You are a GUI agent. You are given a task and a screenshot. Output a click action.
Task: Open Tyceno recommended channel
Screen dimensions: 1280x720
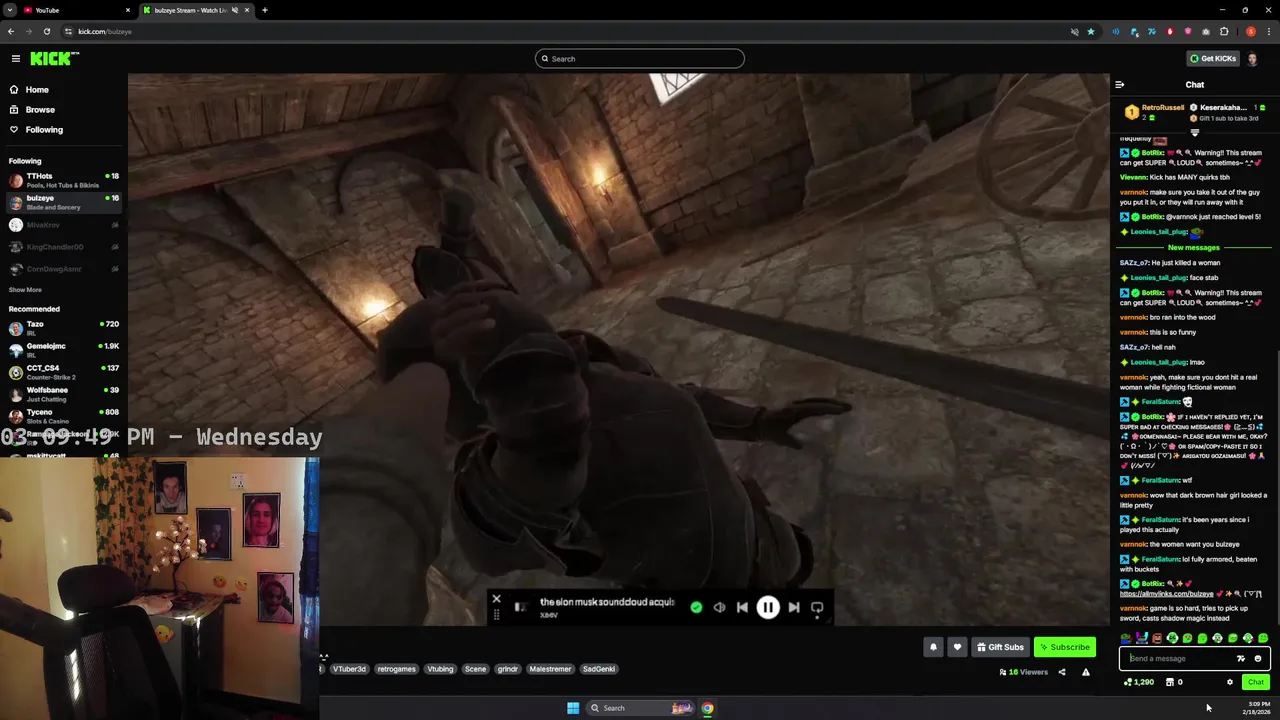[62, 416]
